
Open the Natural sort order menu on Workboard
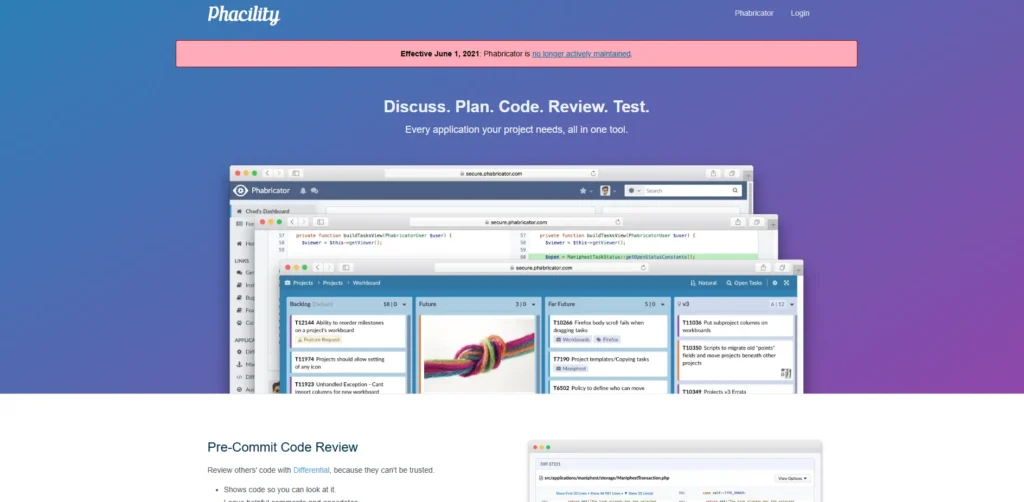click(x=703, y=283)
